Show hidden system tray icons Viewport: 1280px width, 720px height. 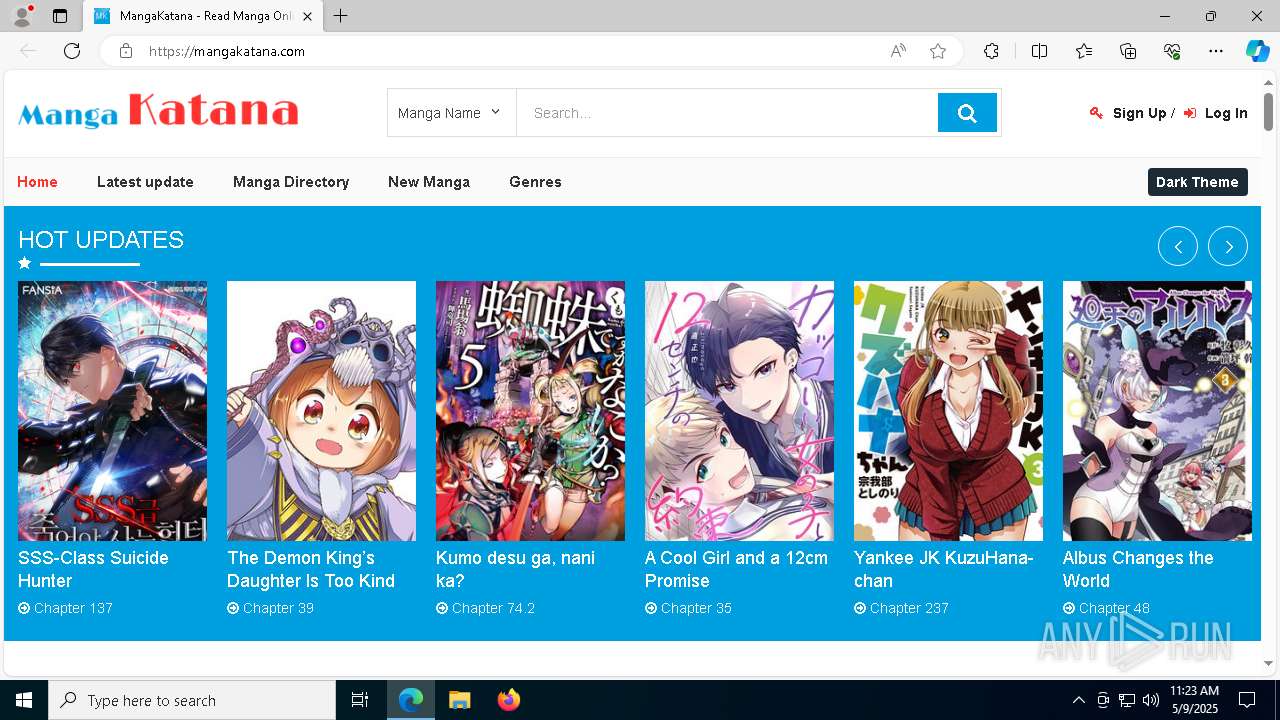(x=1078, y=700)
